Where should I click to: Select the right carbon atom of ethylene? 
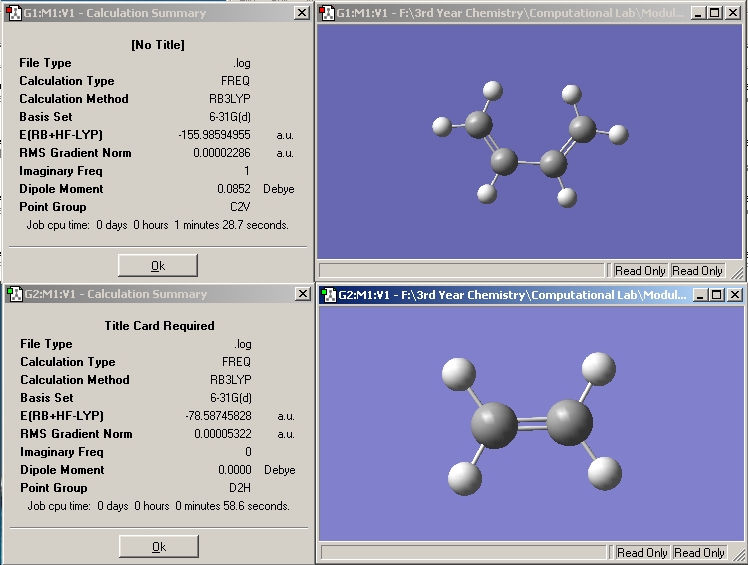[x=569, y=421]
